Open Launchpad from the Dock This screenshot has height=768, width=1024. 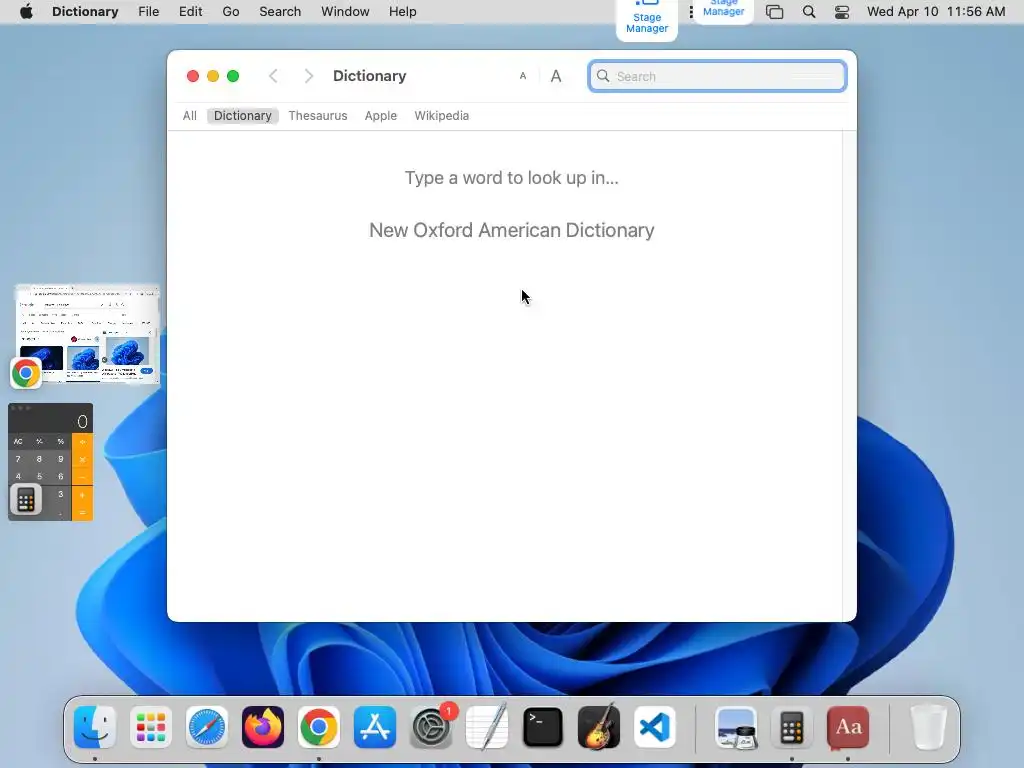pyautogui.click(x=151, y=727)
